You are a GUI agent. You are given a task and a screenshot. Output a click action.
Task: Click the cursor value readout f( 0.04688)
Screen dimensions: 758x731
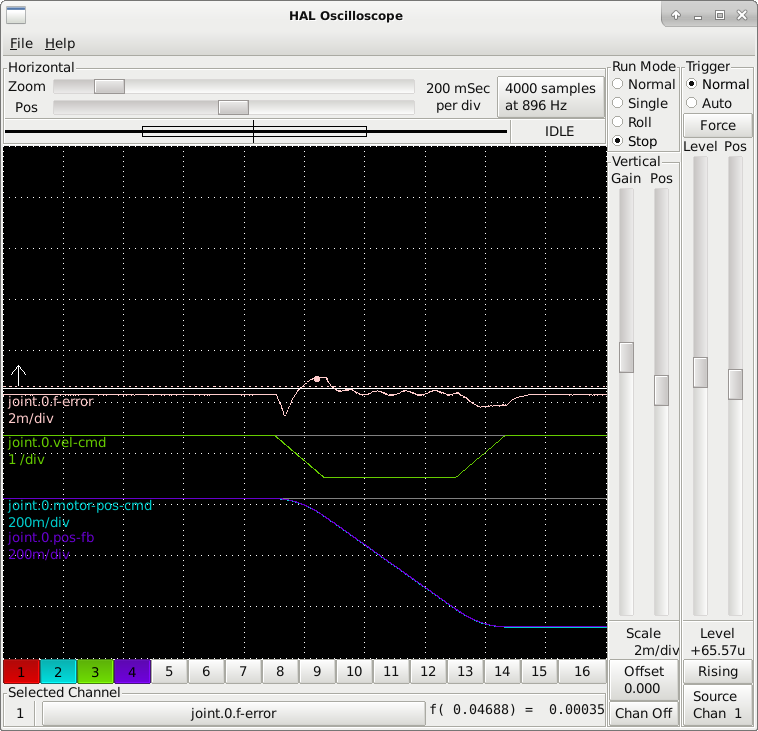517,710
